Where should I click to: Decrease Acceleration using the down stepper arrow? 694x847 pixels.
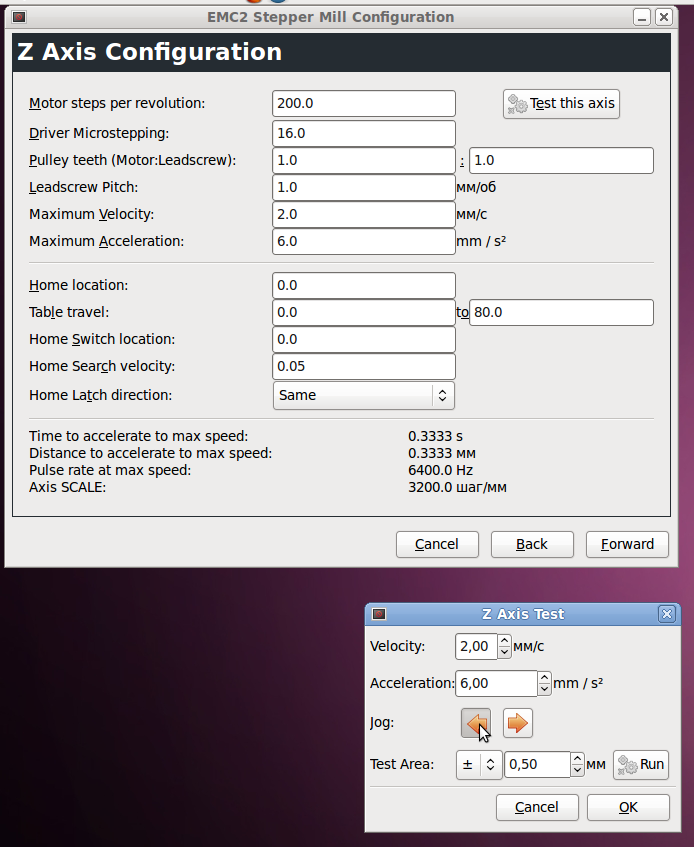(x=544, y=689)
